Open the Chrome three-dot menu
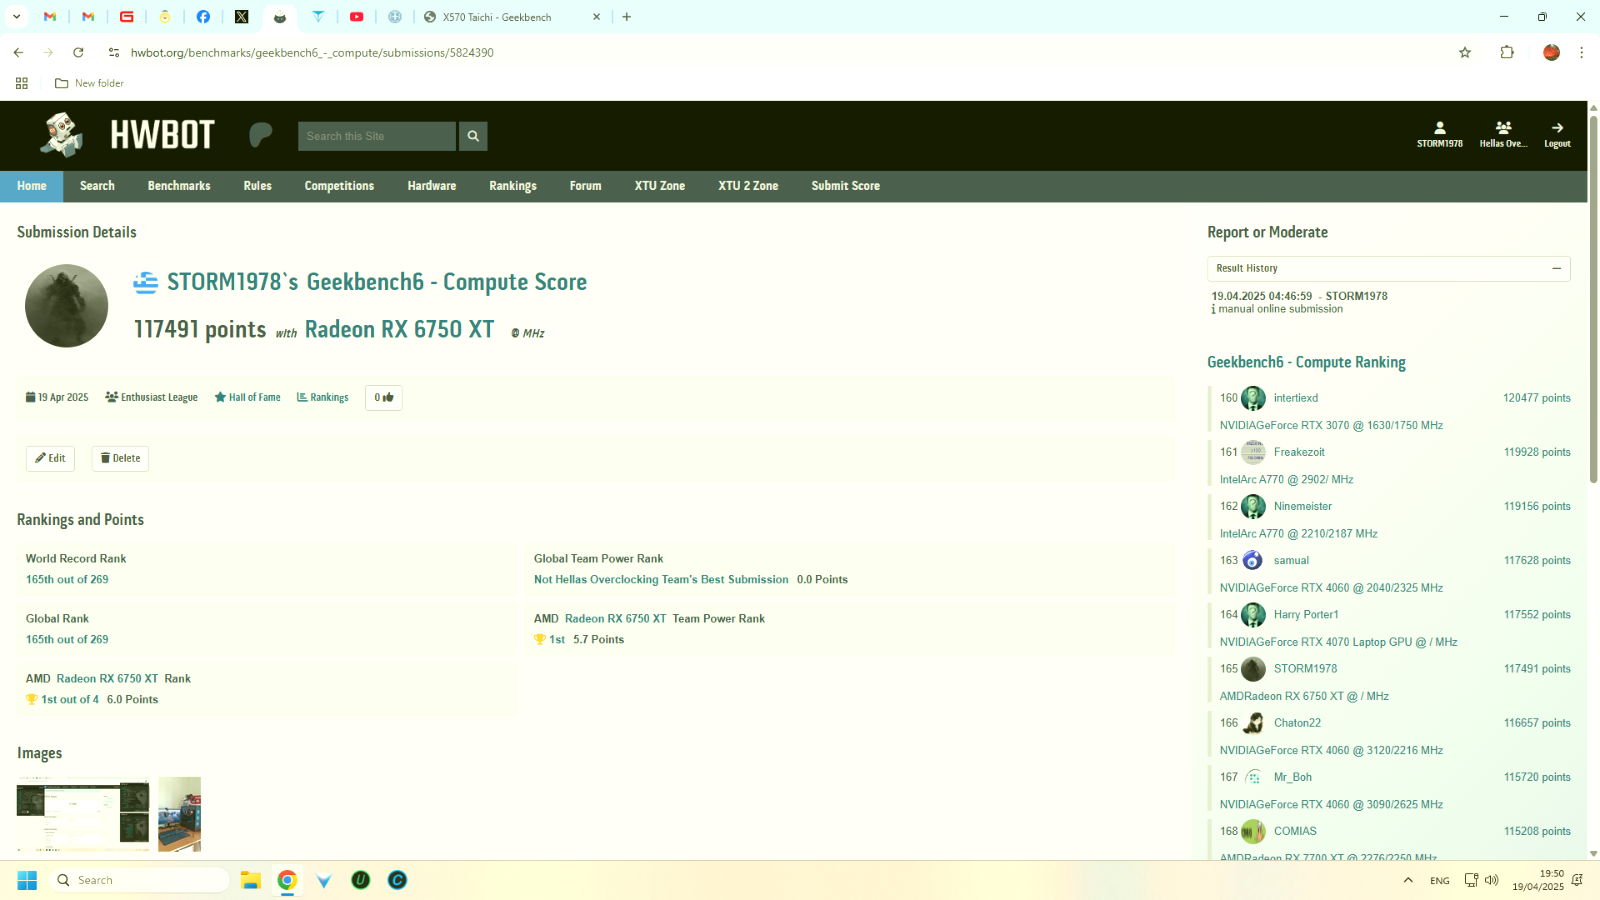This screenshot has width=1600, height=900. pos(1581,53)
